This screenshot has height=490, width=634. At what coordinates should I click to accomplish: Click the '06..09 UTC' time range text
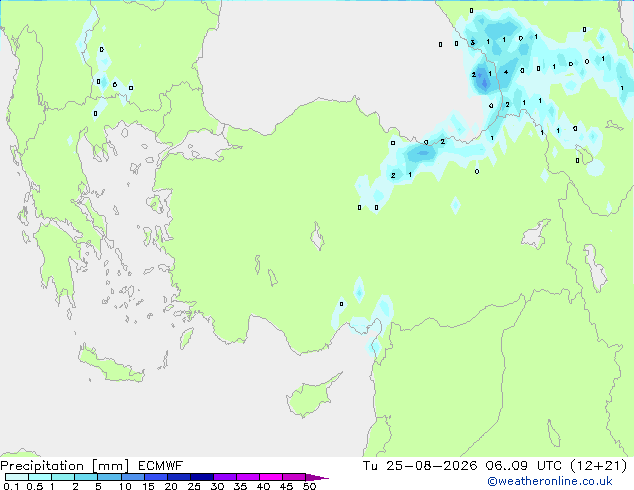click(523, 466)
